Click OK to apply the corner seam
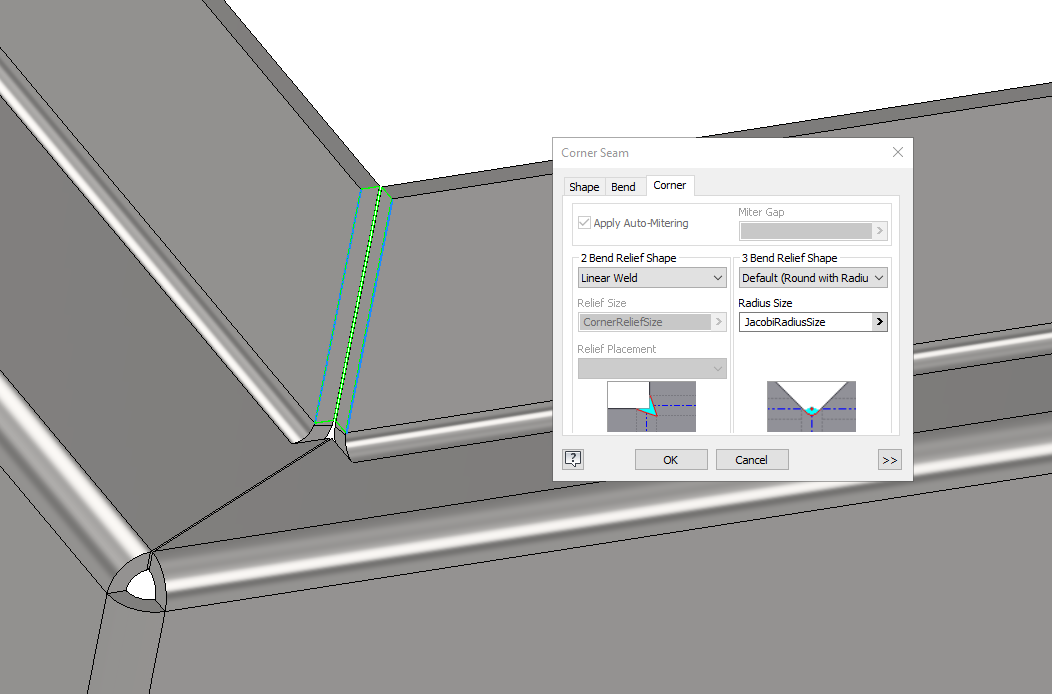 pyautogui.click(x=670, y=459)
